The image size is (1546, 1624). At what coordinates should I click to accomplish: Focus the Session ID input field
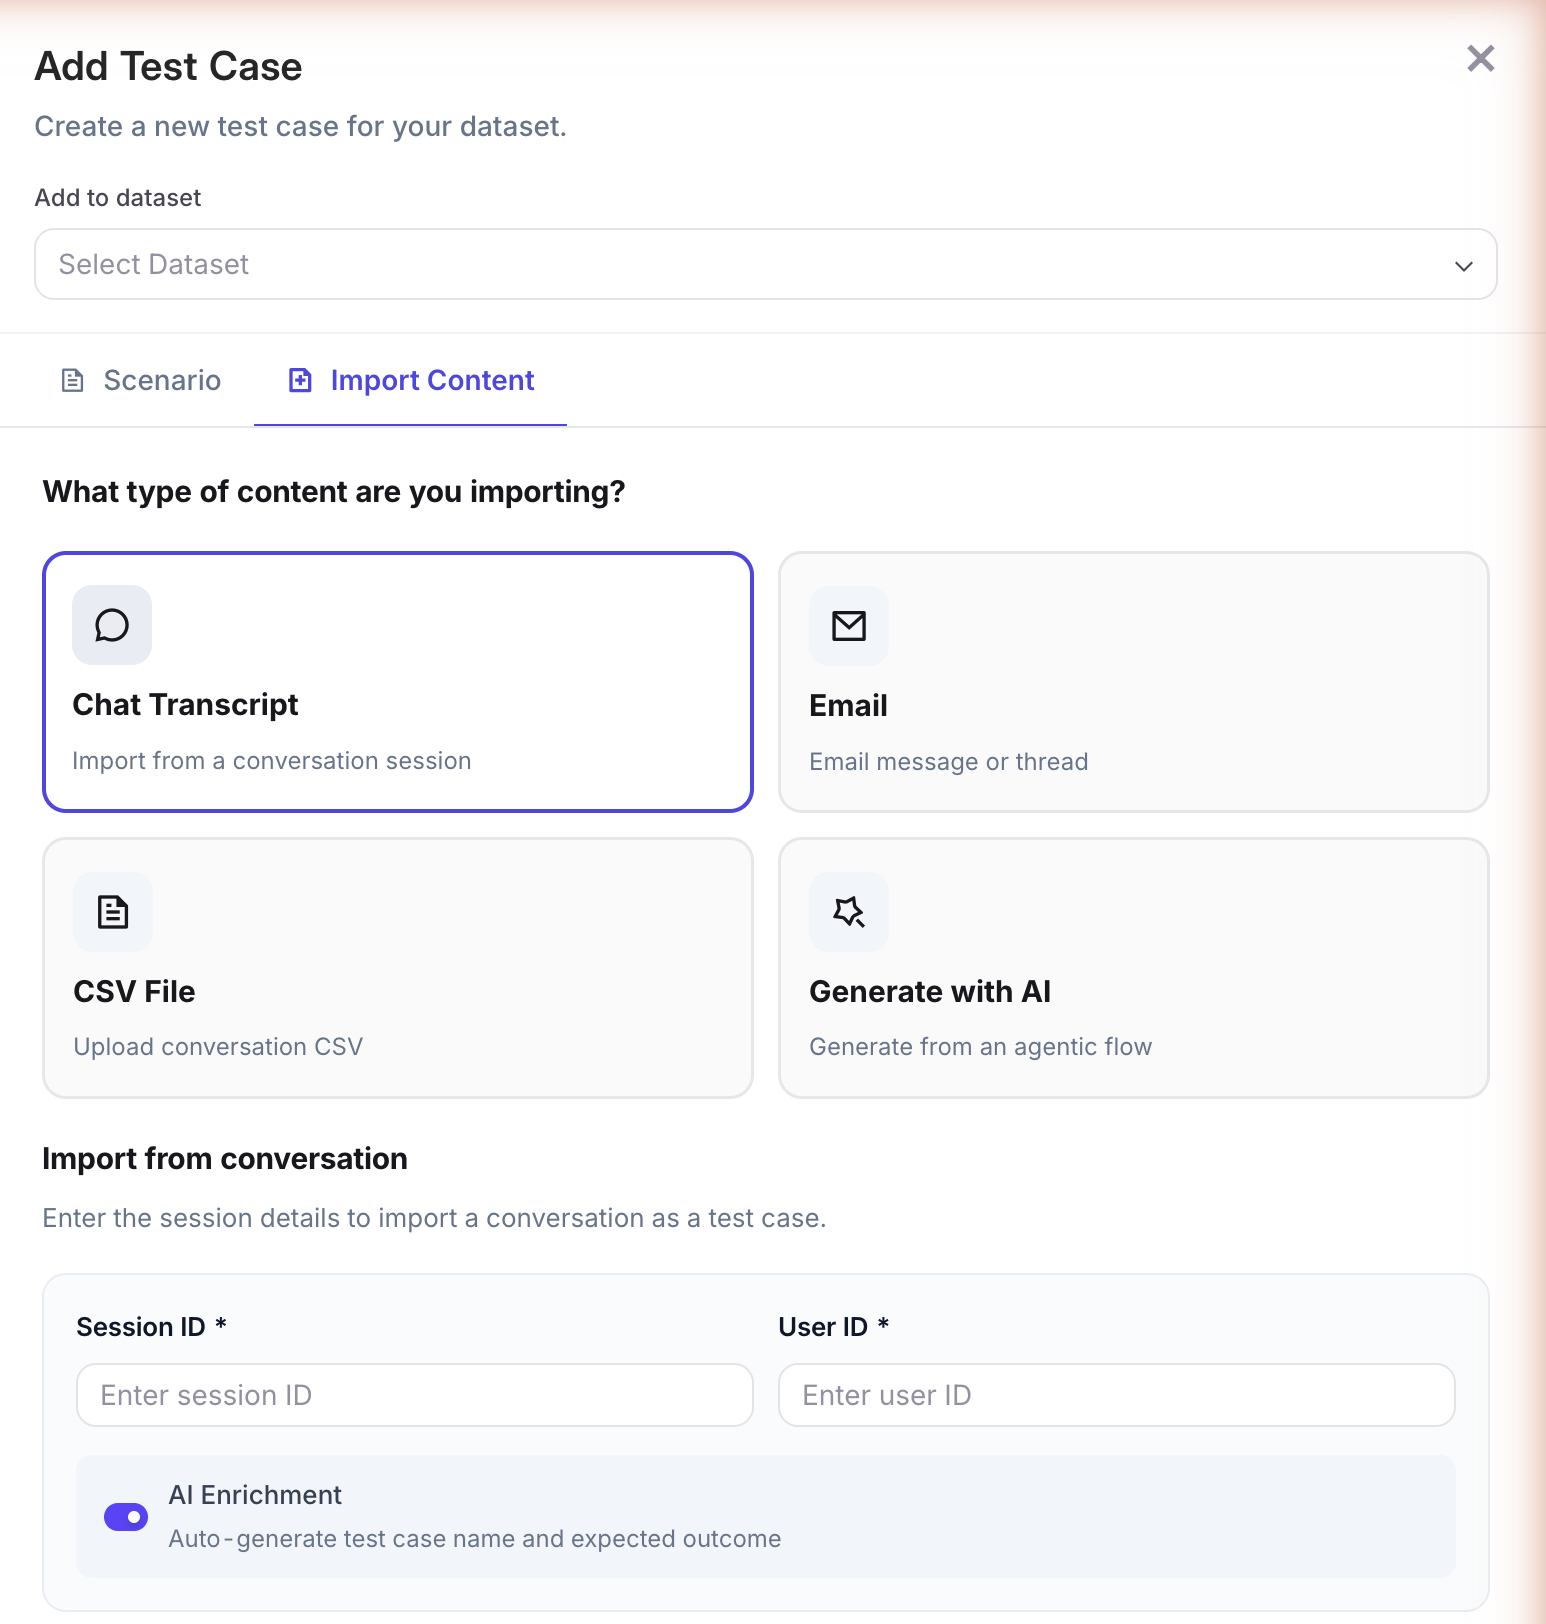(x=415, y=1395)
